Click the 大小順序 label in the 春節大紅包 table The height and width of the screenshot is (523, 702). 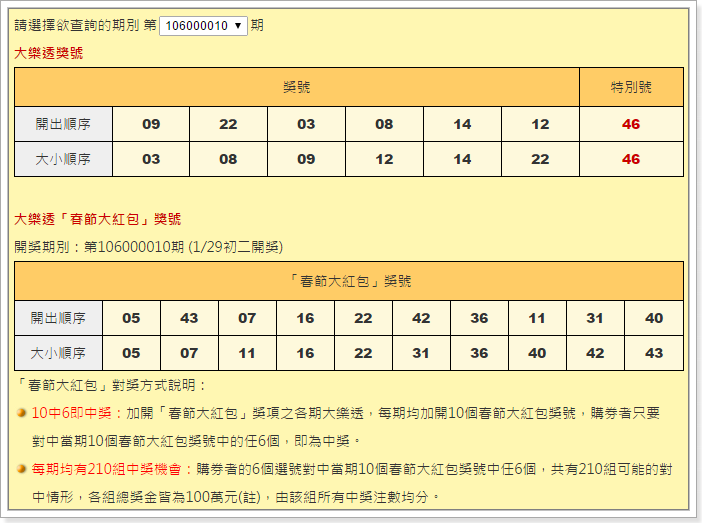[58, 353]
